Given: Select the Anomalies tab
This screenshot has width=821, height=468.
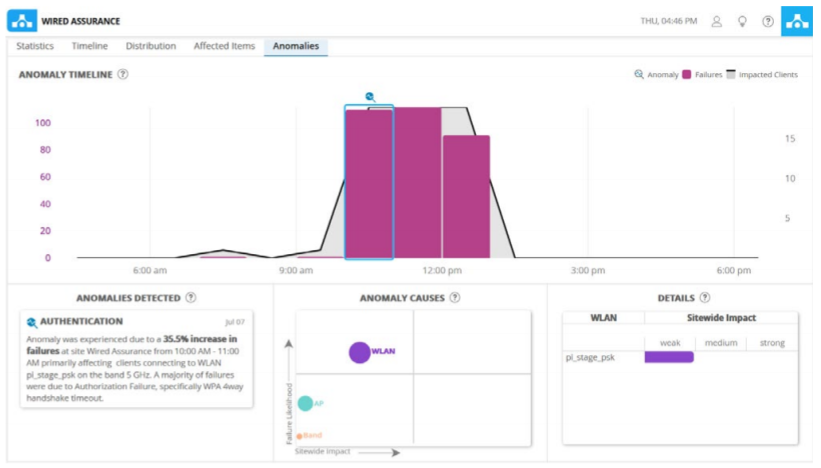Looking at the screenshot, I should 296,46.
